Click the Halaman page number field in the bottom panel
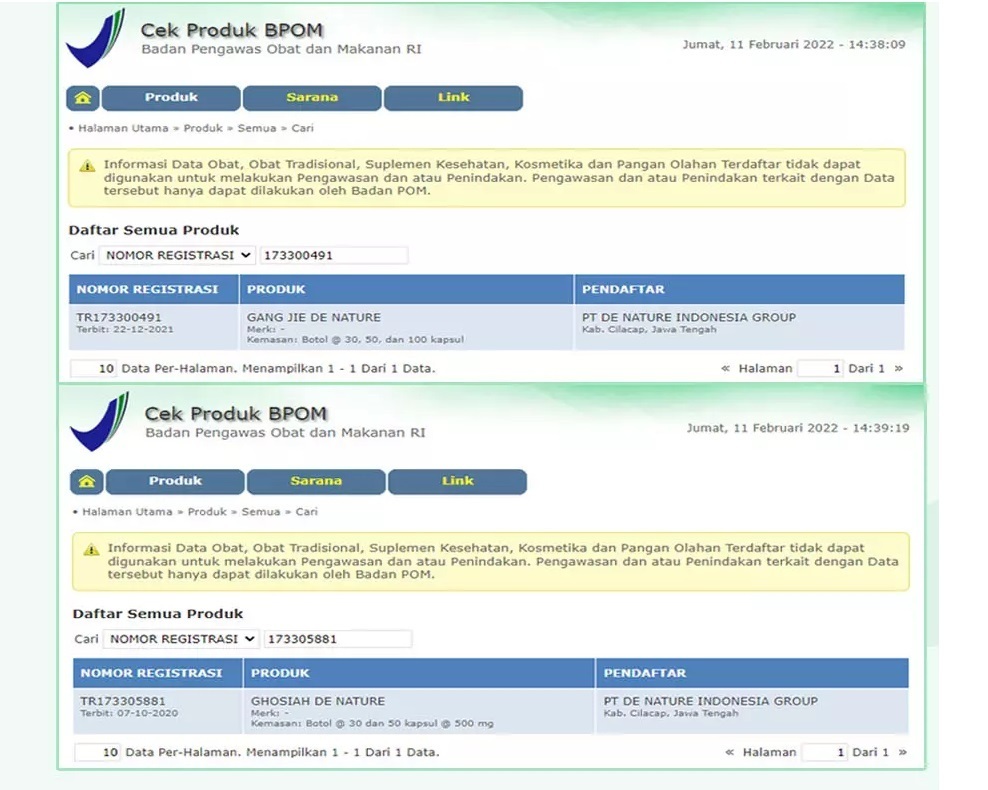The image size is (988, 790). (824, 752)
